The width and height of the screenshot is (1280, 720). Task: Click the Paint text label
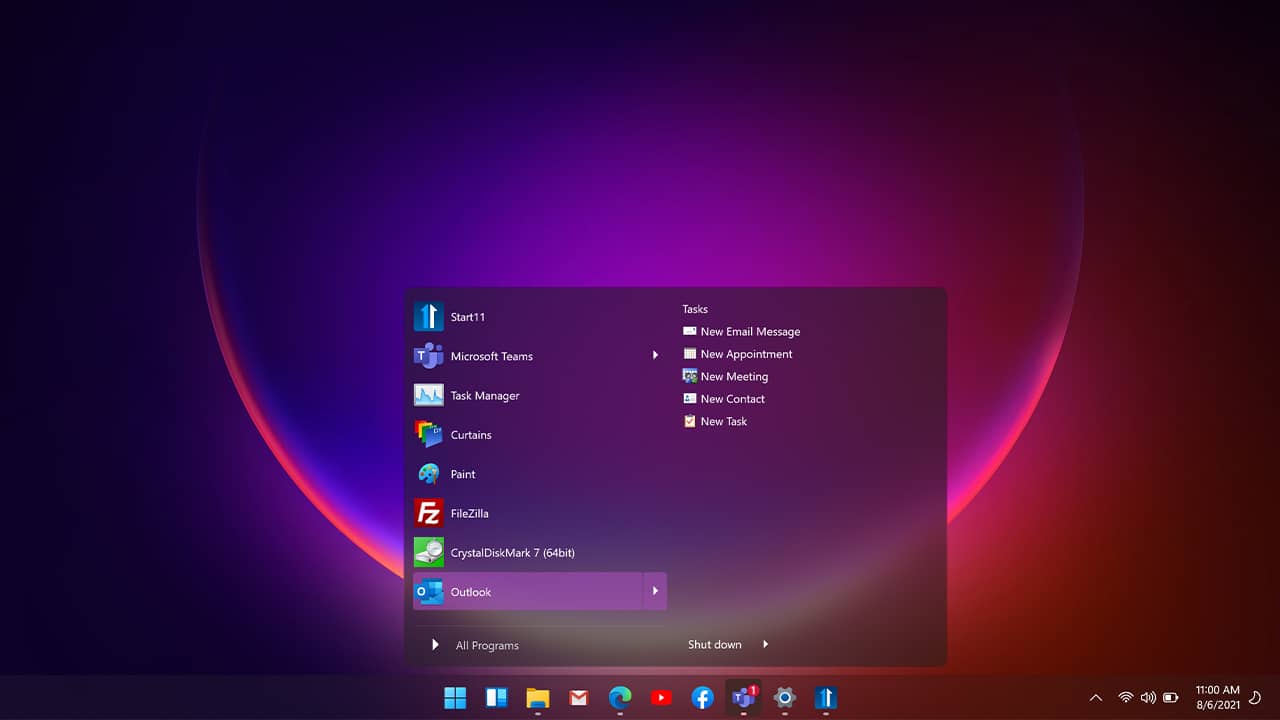click(x=463, y=474)
